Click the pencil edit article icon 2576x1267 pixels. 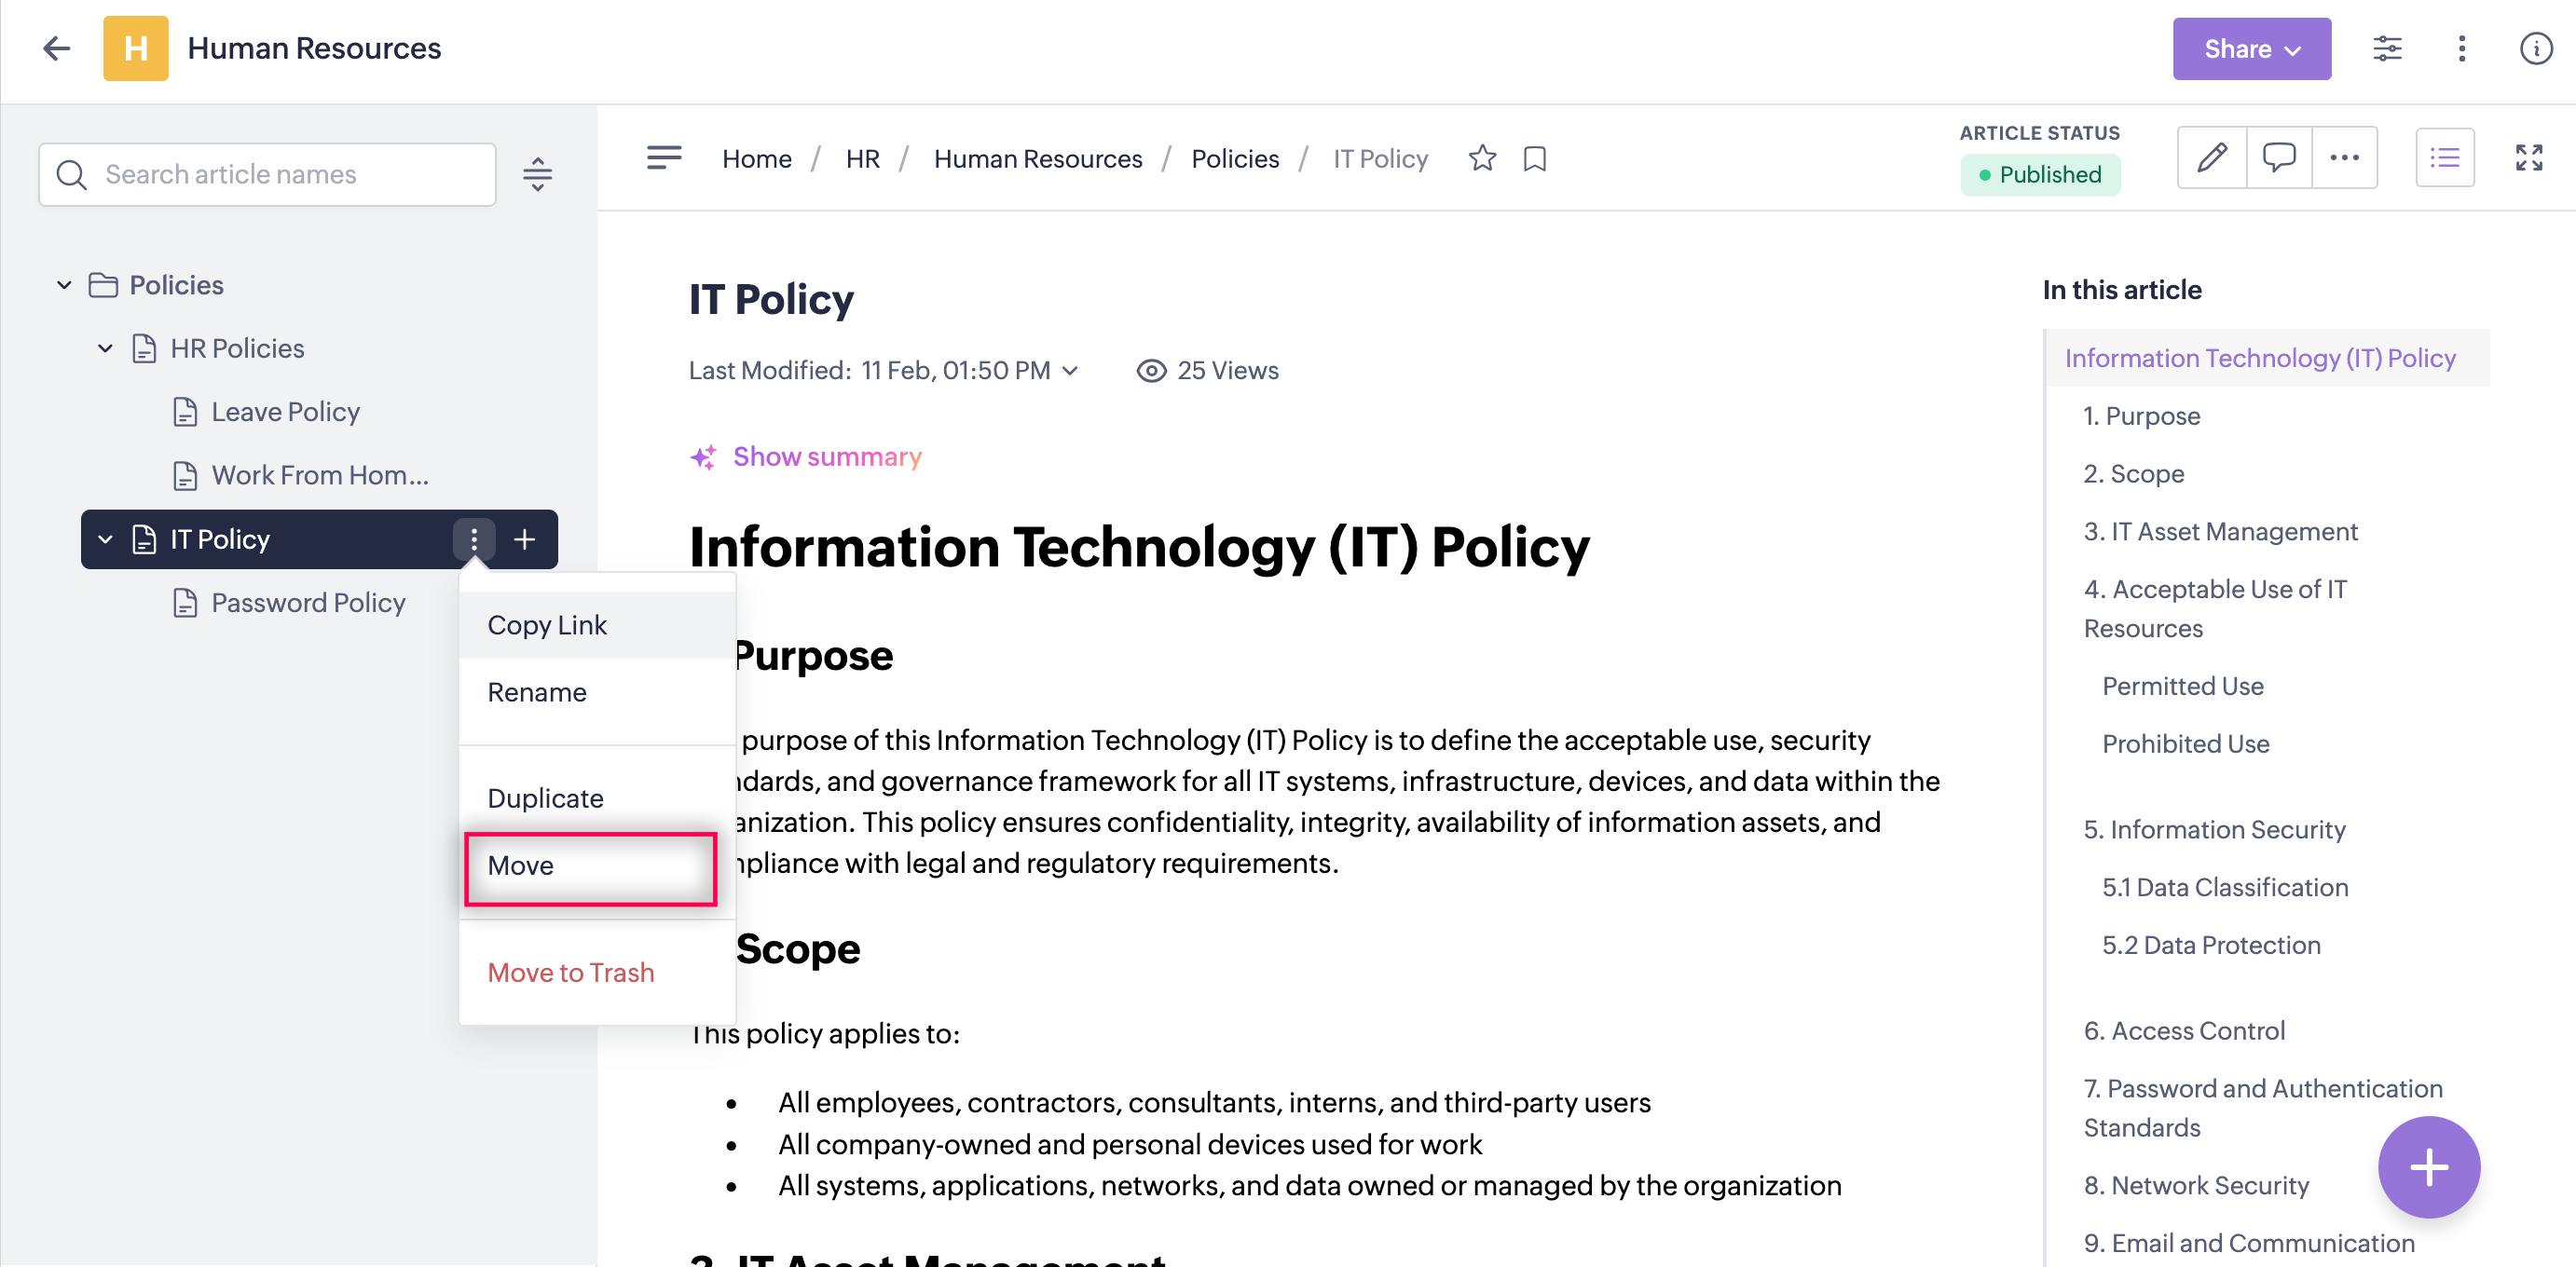click(2211, 157)
